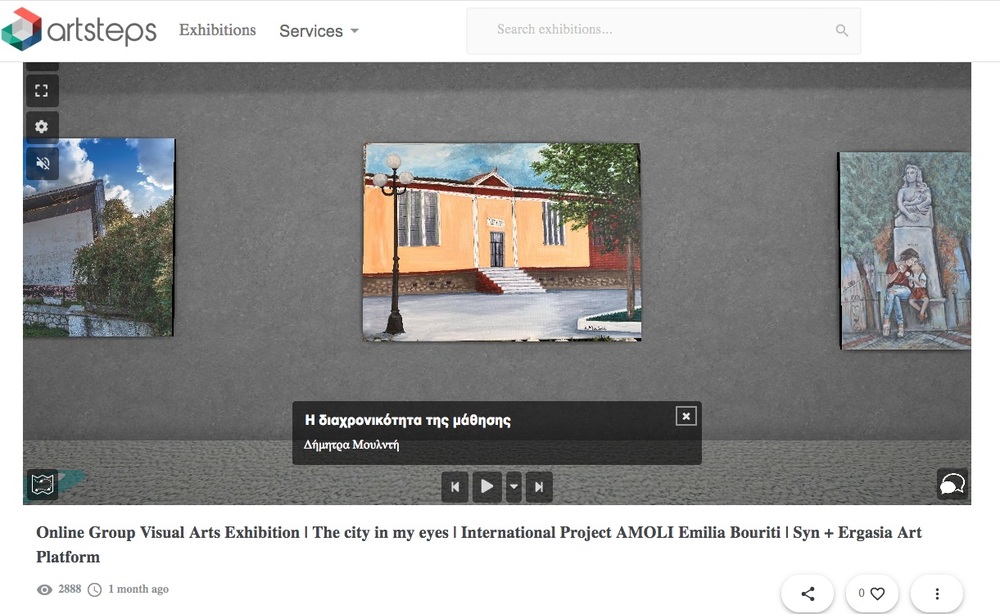Like the exhibition with heart button
Image resolution: width=1000 pixels, height=614 pixels.
tap(872, 593)
